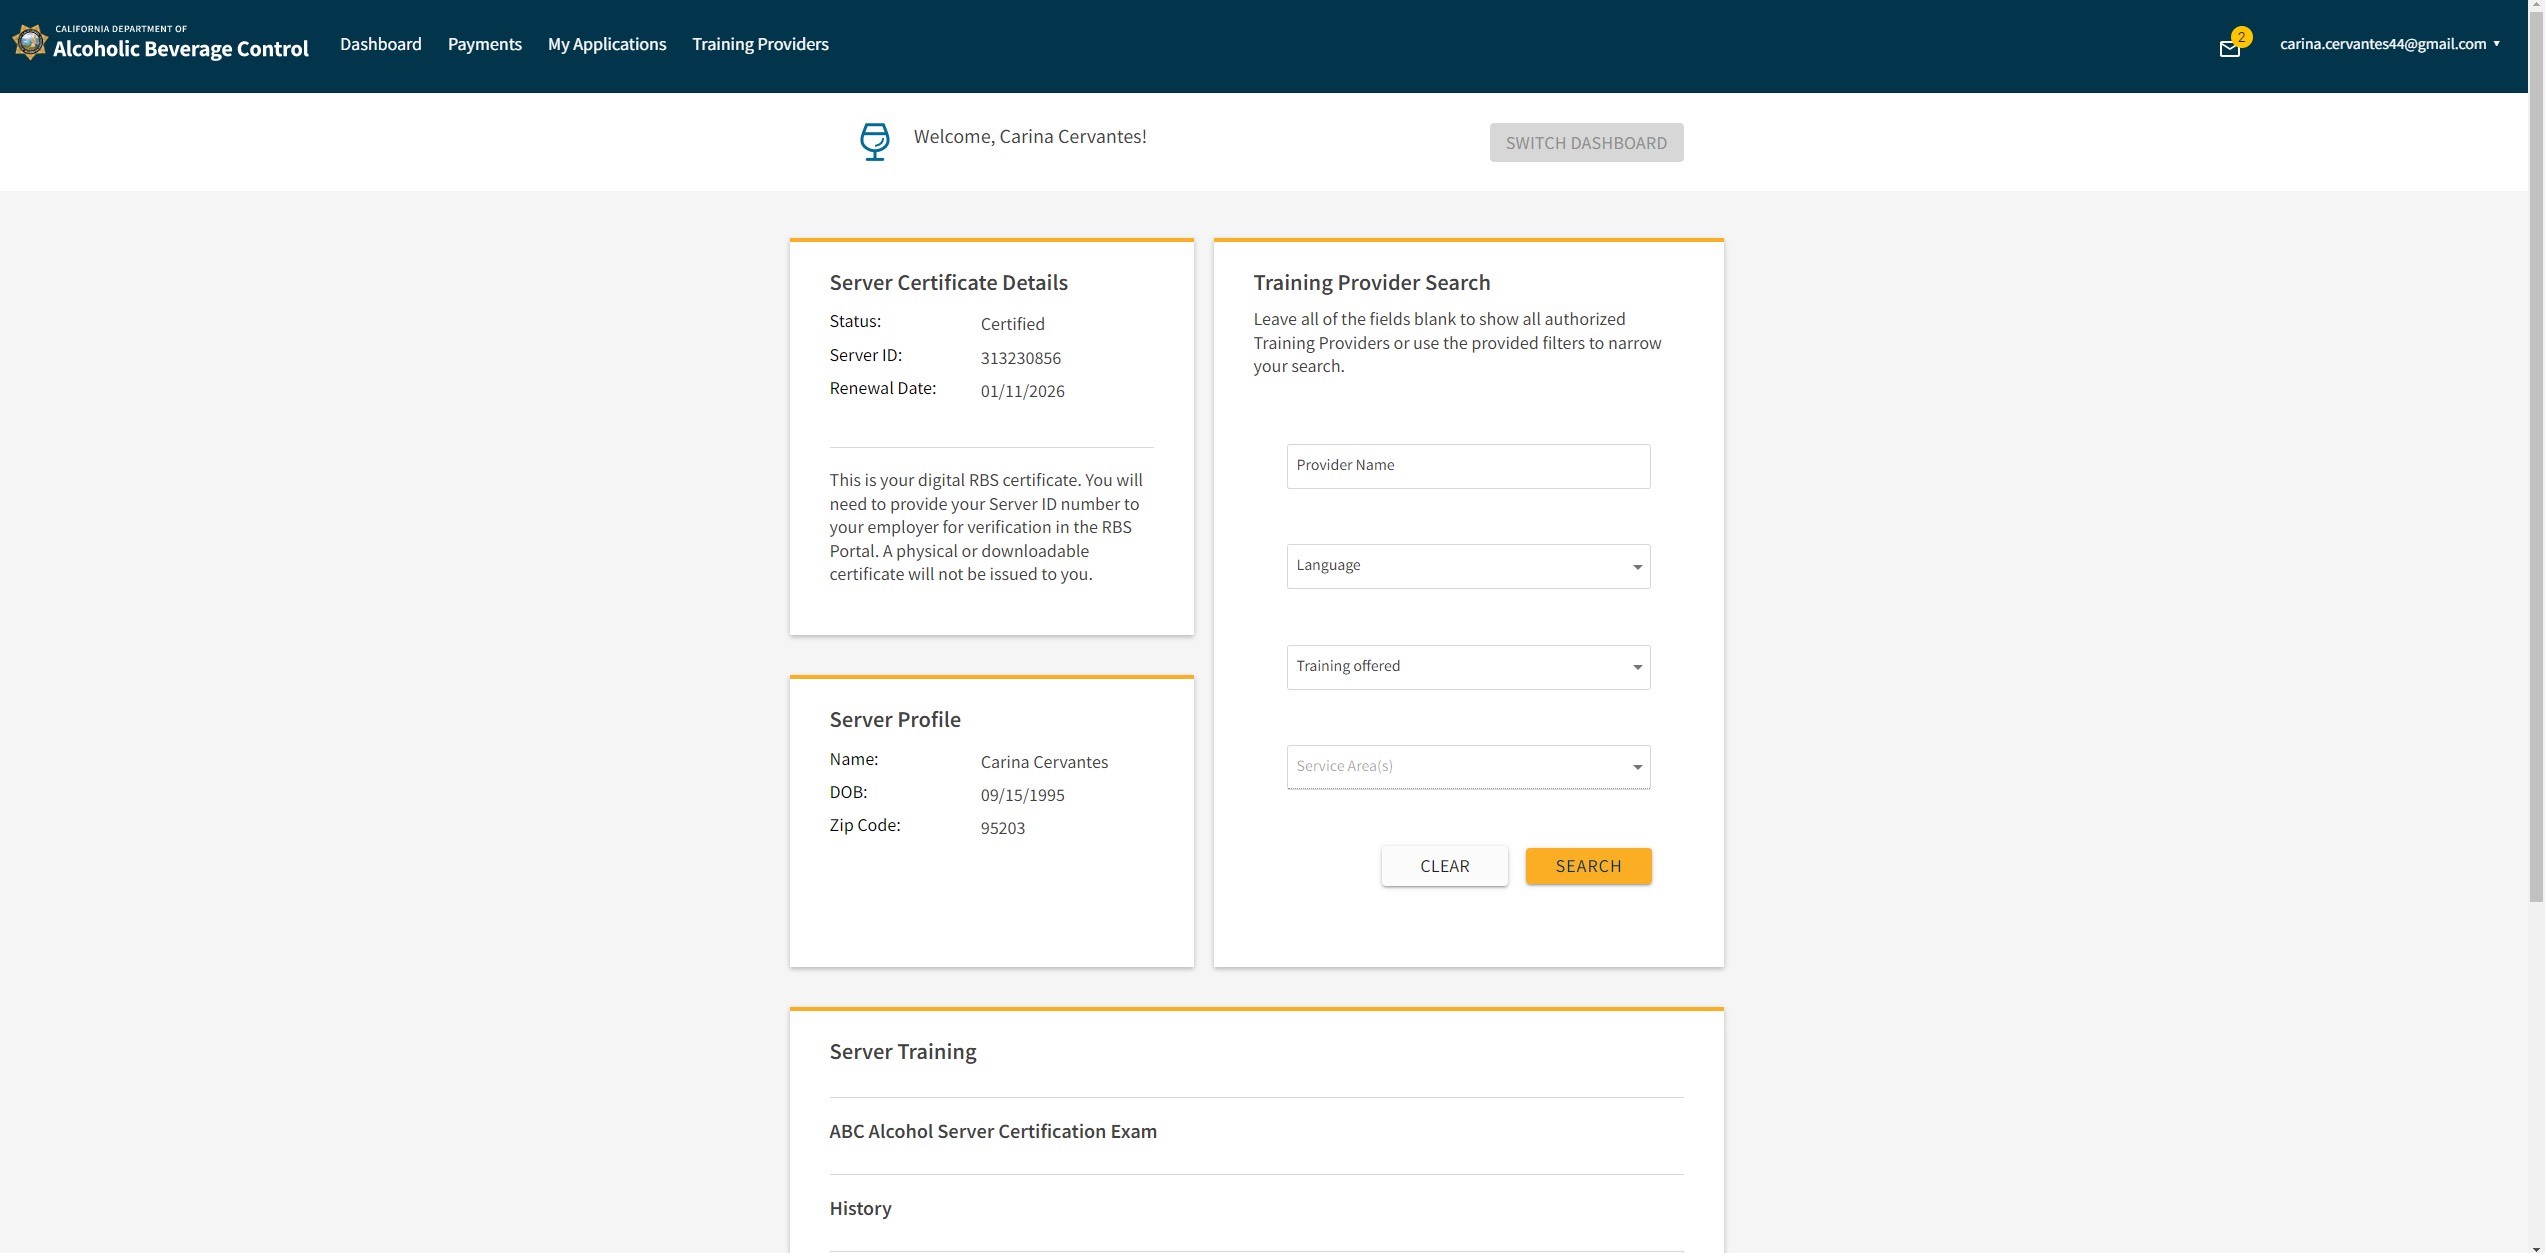Focus the Provider Name text field
Image resolution: width=2545 pixels, height=1253 pixels.
click(x=1467, y=466)
